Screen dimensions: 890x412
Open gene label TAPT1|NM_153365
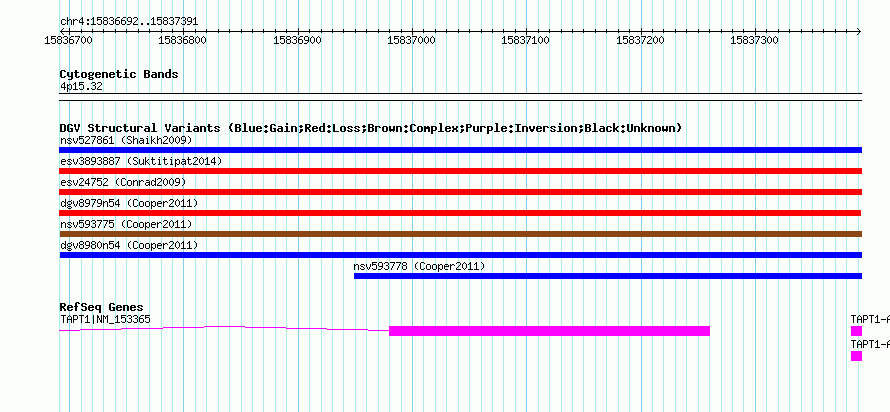pyautogui.click(x=105, y=319)
